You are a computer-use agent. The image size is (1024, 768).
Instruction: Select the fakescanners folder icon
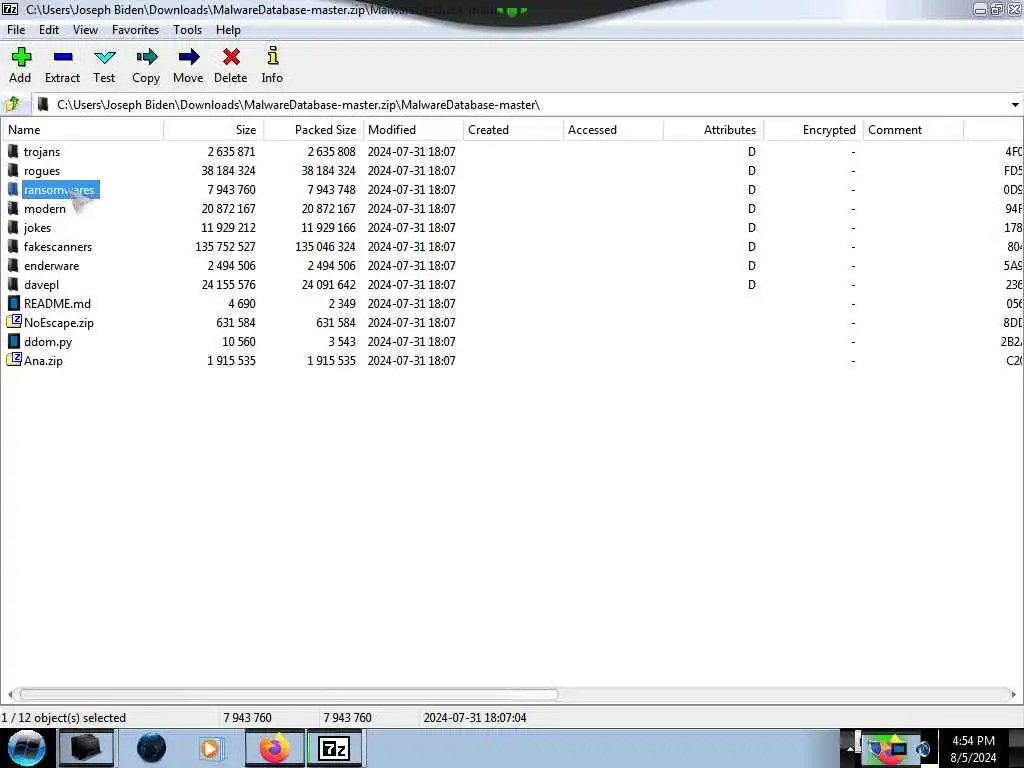tap(13, 246)
